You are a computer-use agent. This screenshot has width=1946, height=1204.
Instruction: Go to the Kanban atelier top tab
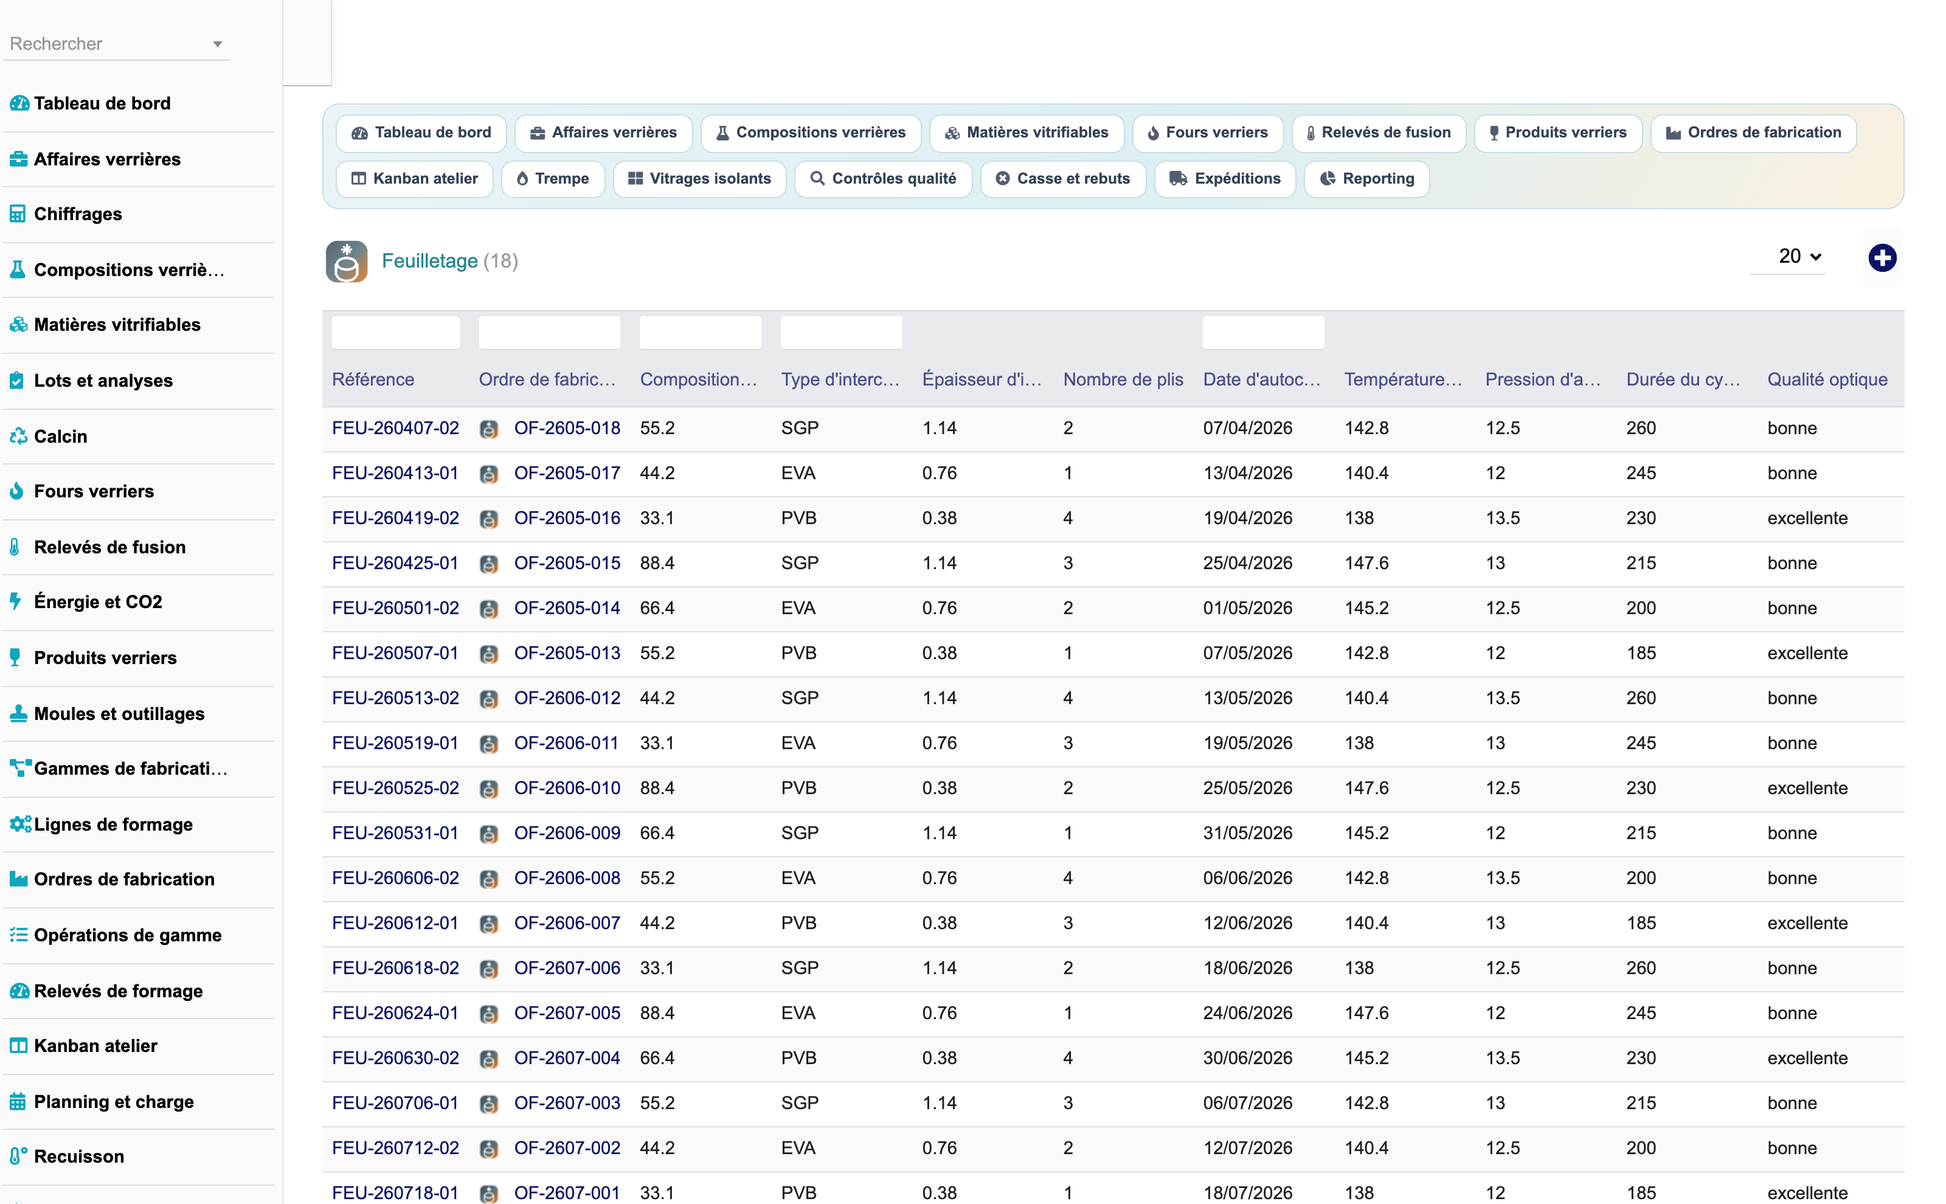click(x=414, y=179)
